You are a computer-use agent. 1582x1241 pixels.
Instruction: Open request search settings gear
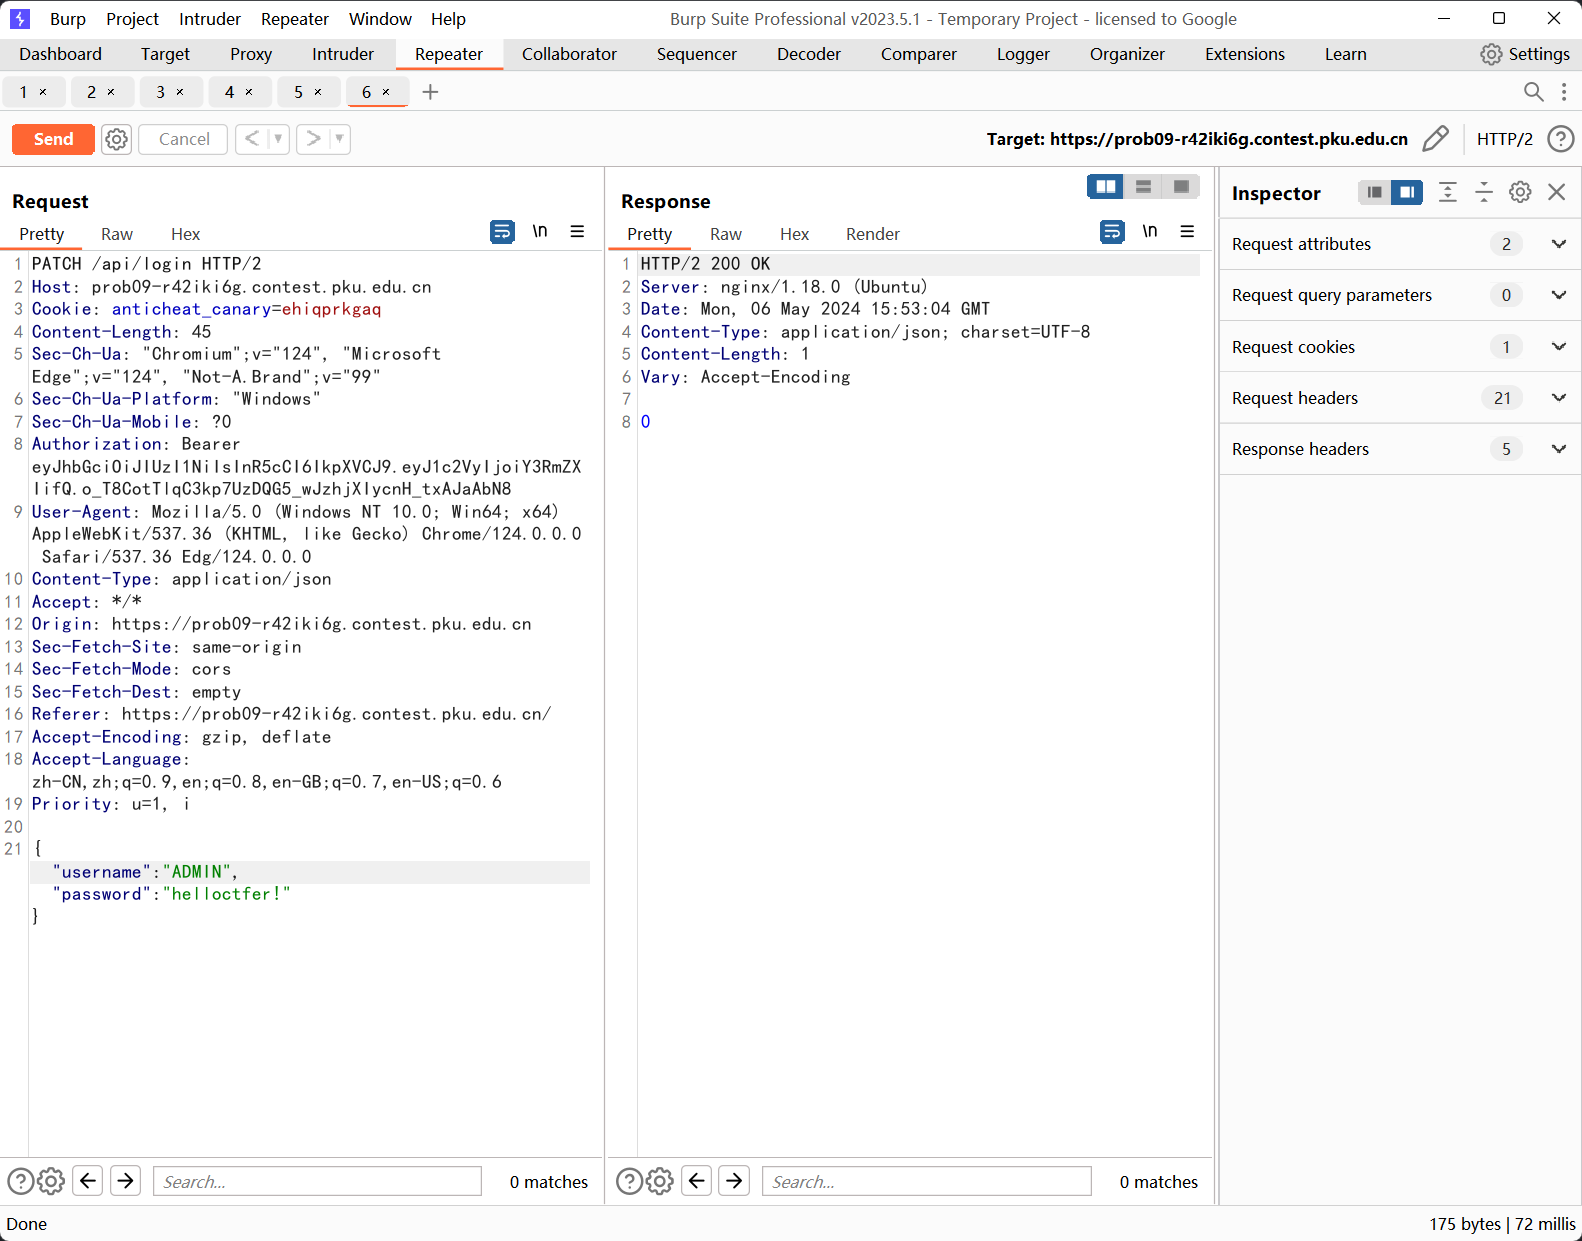pyautogui.click(x=51, y=1181)
